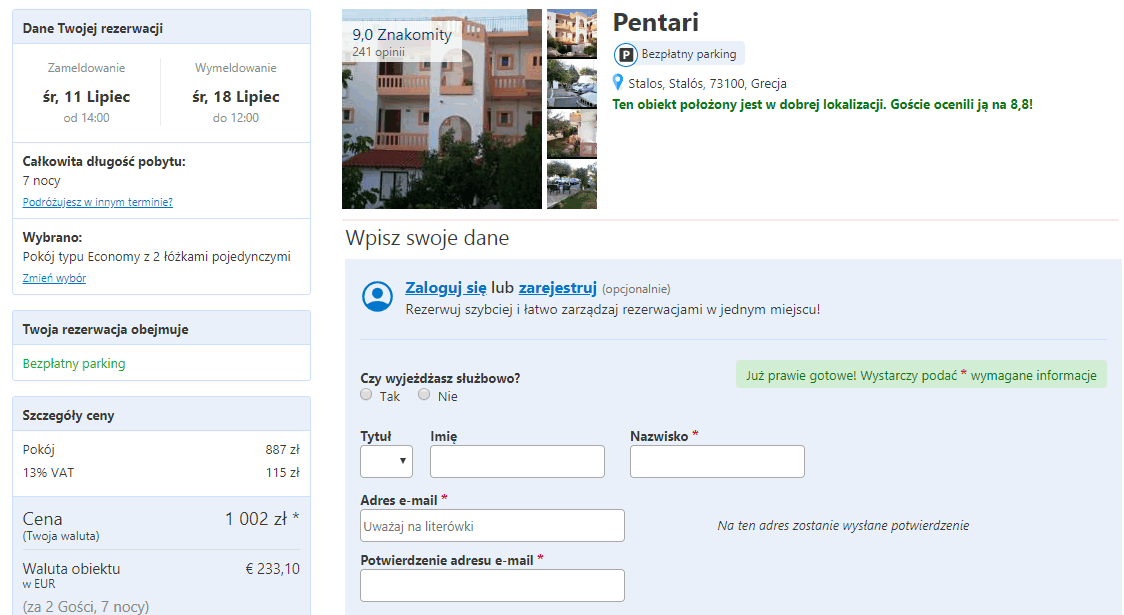Expand the Tytuł dropdown
The width and height of the screenshot is (1124, 615).
[x=386, y=461]
